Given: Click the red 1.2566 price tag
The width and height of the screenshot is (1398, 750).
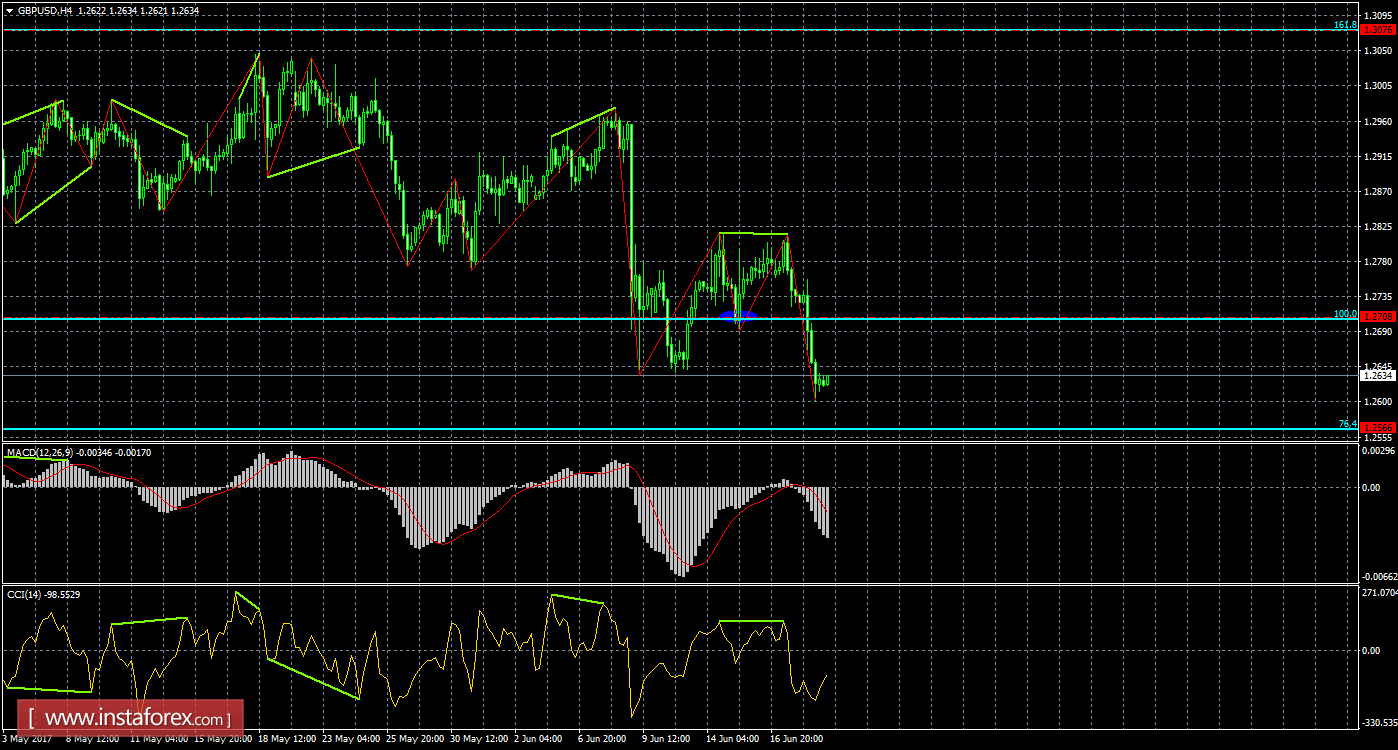Looking at the screenshot, I should (1377, 427).
